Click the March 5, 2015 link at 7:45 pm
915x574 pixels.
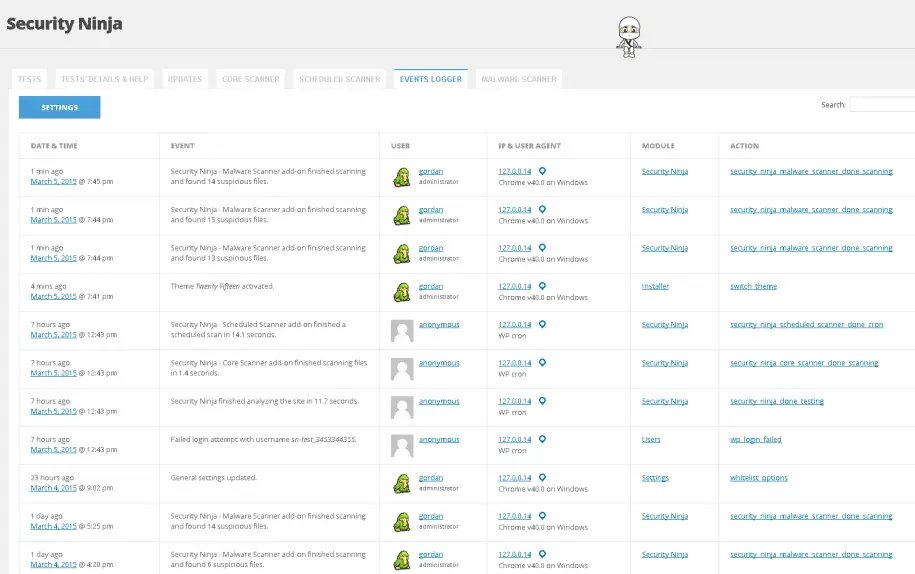tap(54, 181)
